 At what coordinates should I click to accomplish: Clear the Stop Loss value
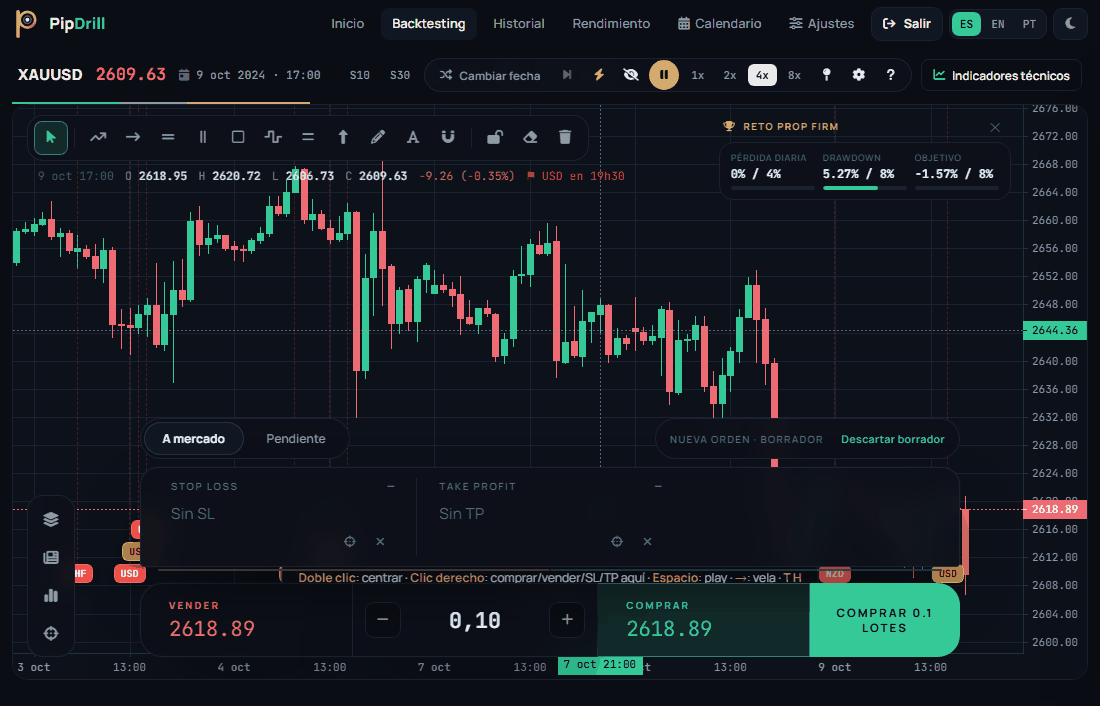(380, 541)
